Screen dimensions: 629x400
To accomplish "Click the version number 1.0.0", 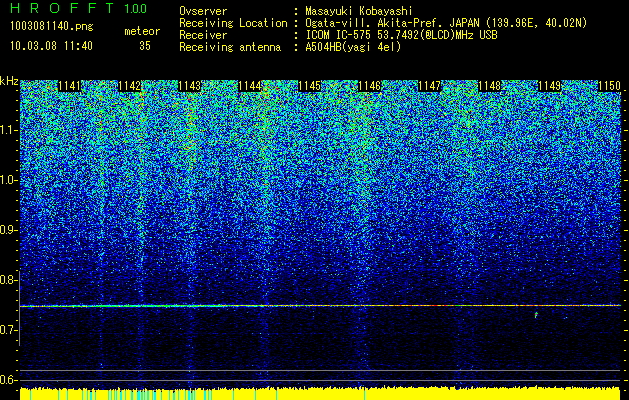I will (x=135, y=9).
